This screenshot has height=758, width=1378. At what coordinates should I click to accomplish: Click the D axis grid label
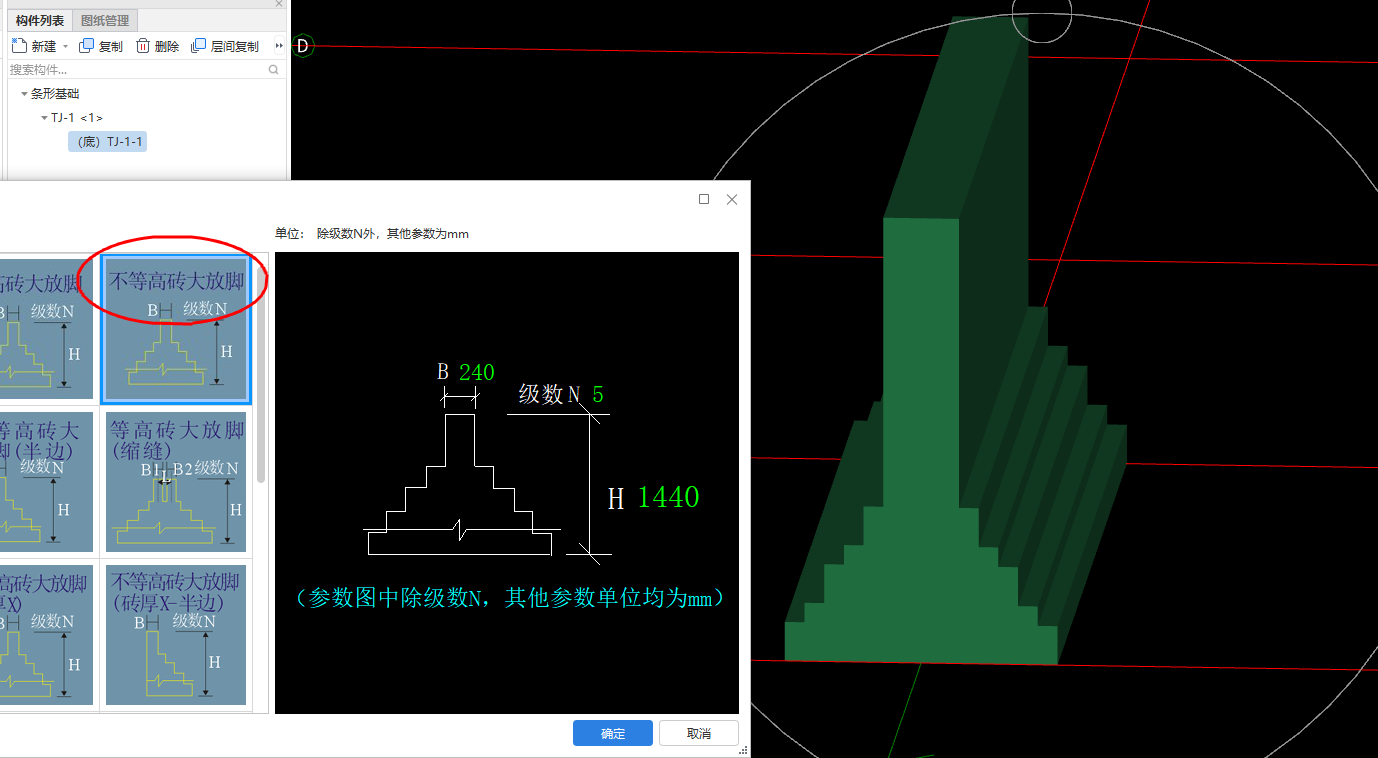coord(303,46)
